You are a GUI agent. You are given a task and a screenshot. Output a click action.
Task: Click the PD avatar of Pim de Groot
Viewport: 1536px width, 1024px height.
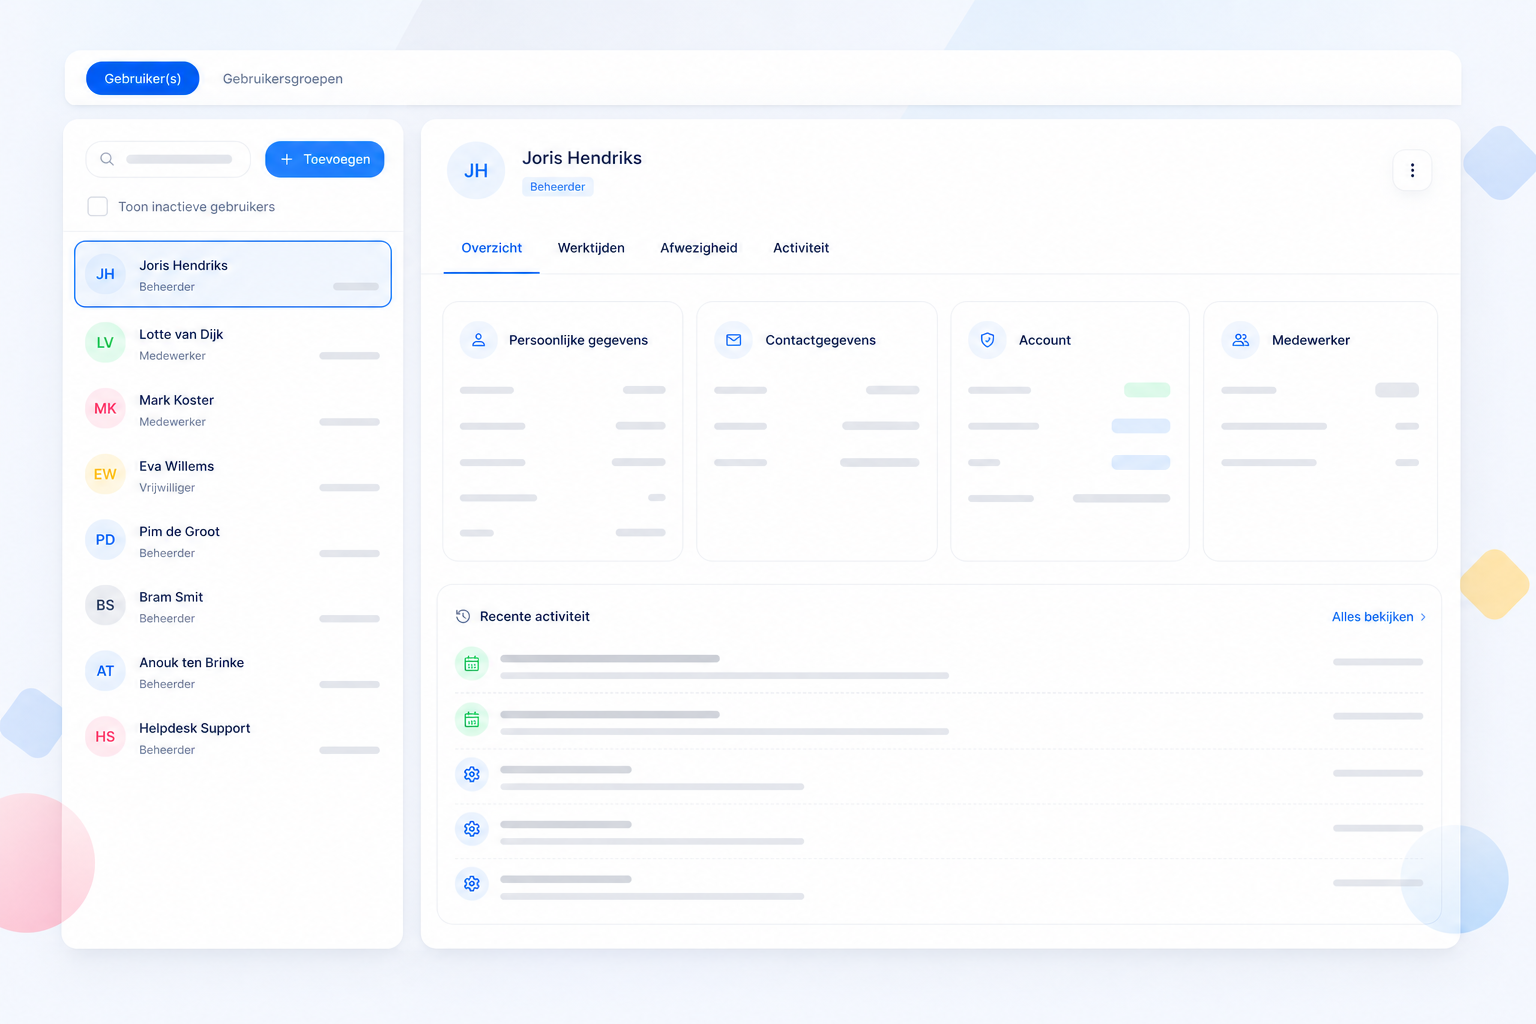pyautogui.click(x=105, y=540)
